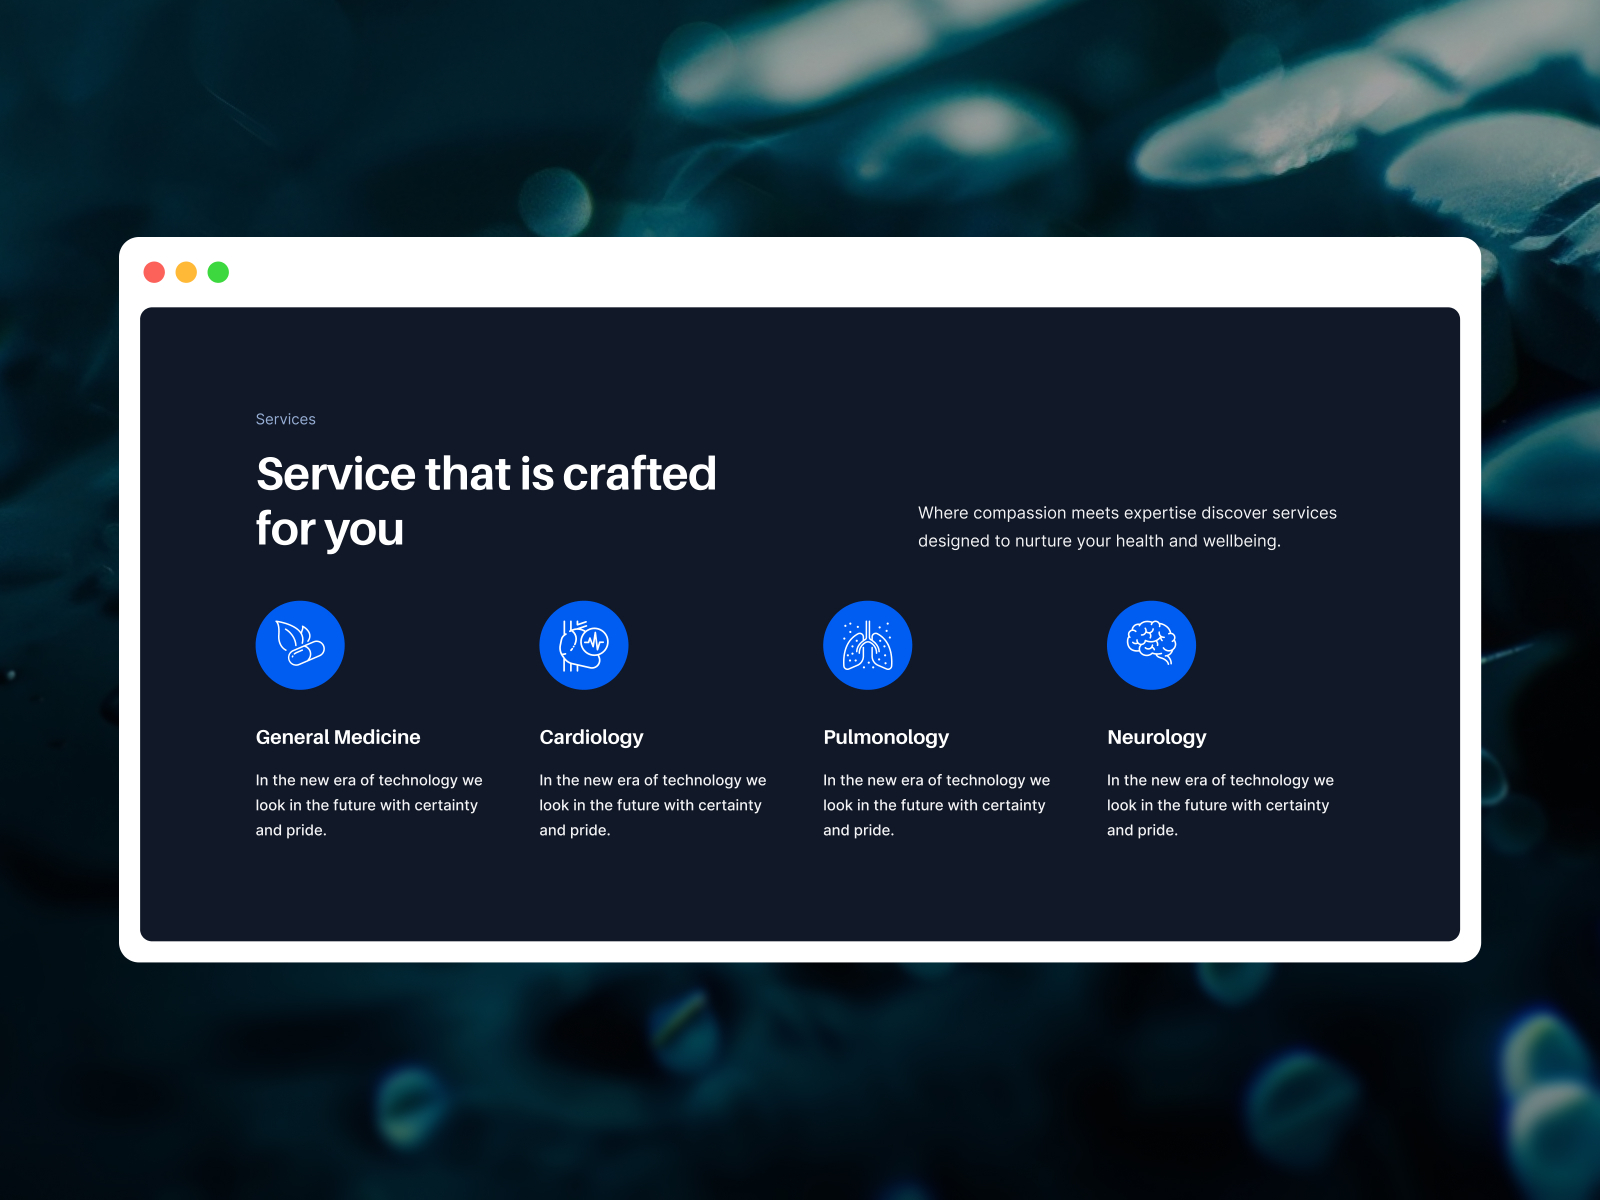
Task: Click the red close window dot
Action: coord(154,272)
